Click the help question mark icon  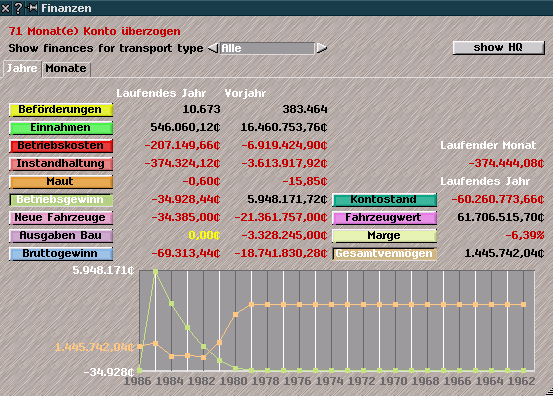pos(18,8)
